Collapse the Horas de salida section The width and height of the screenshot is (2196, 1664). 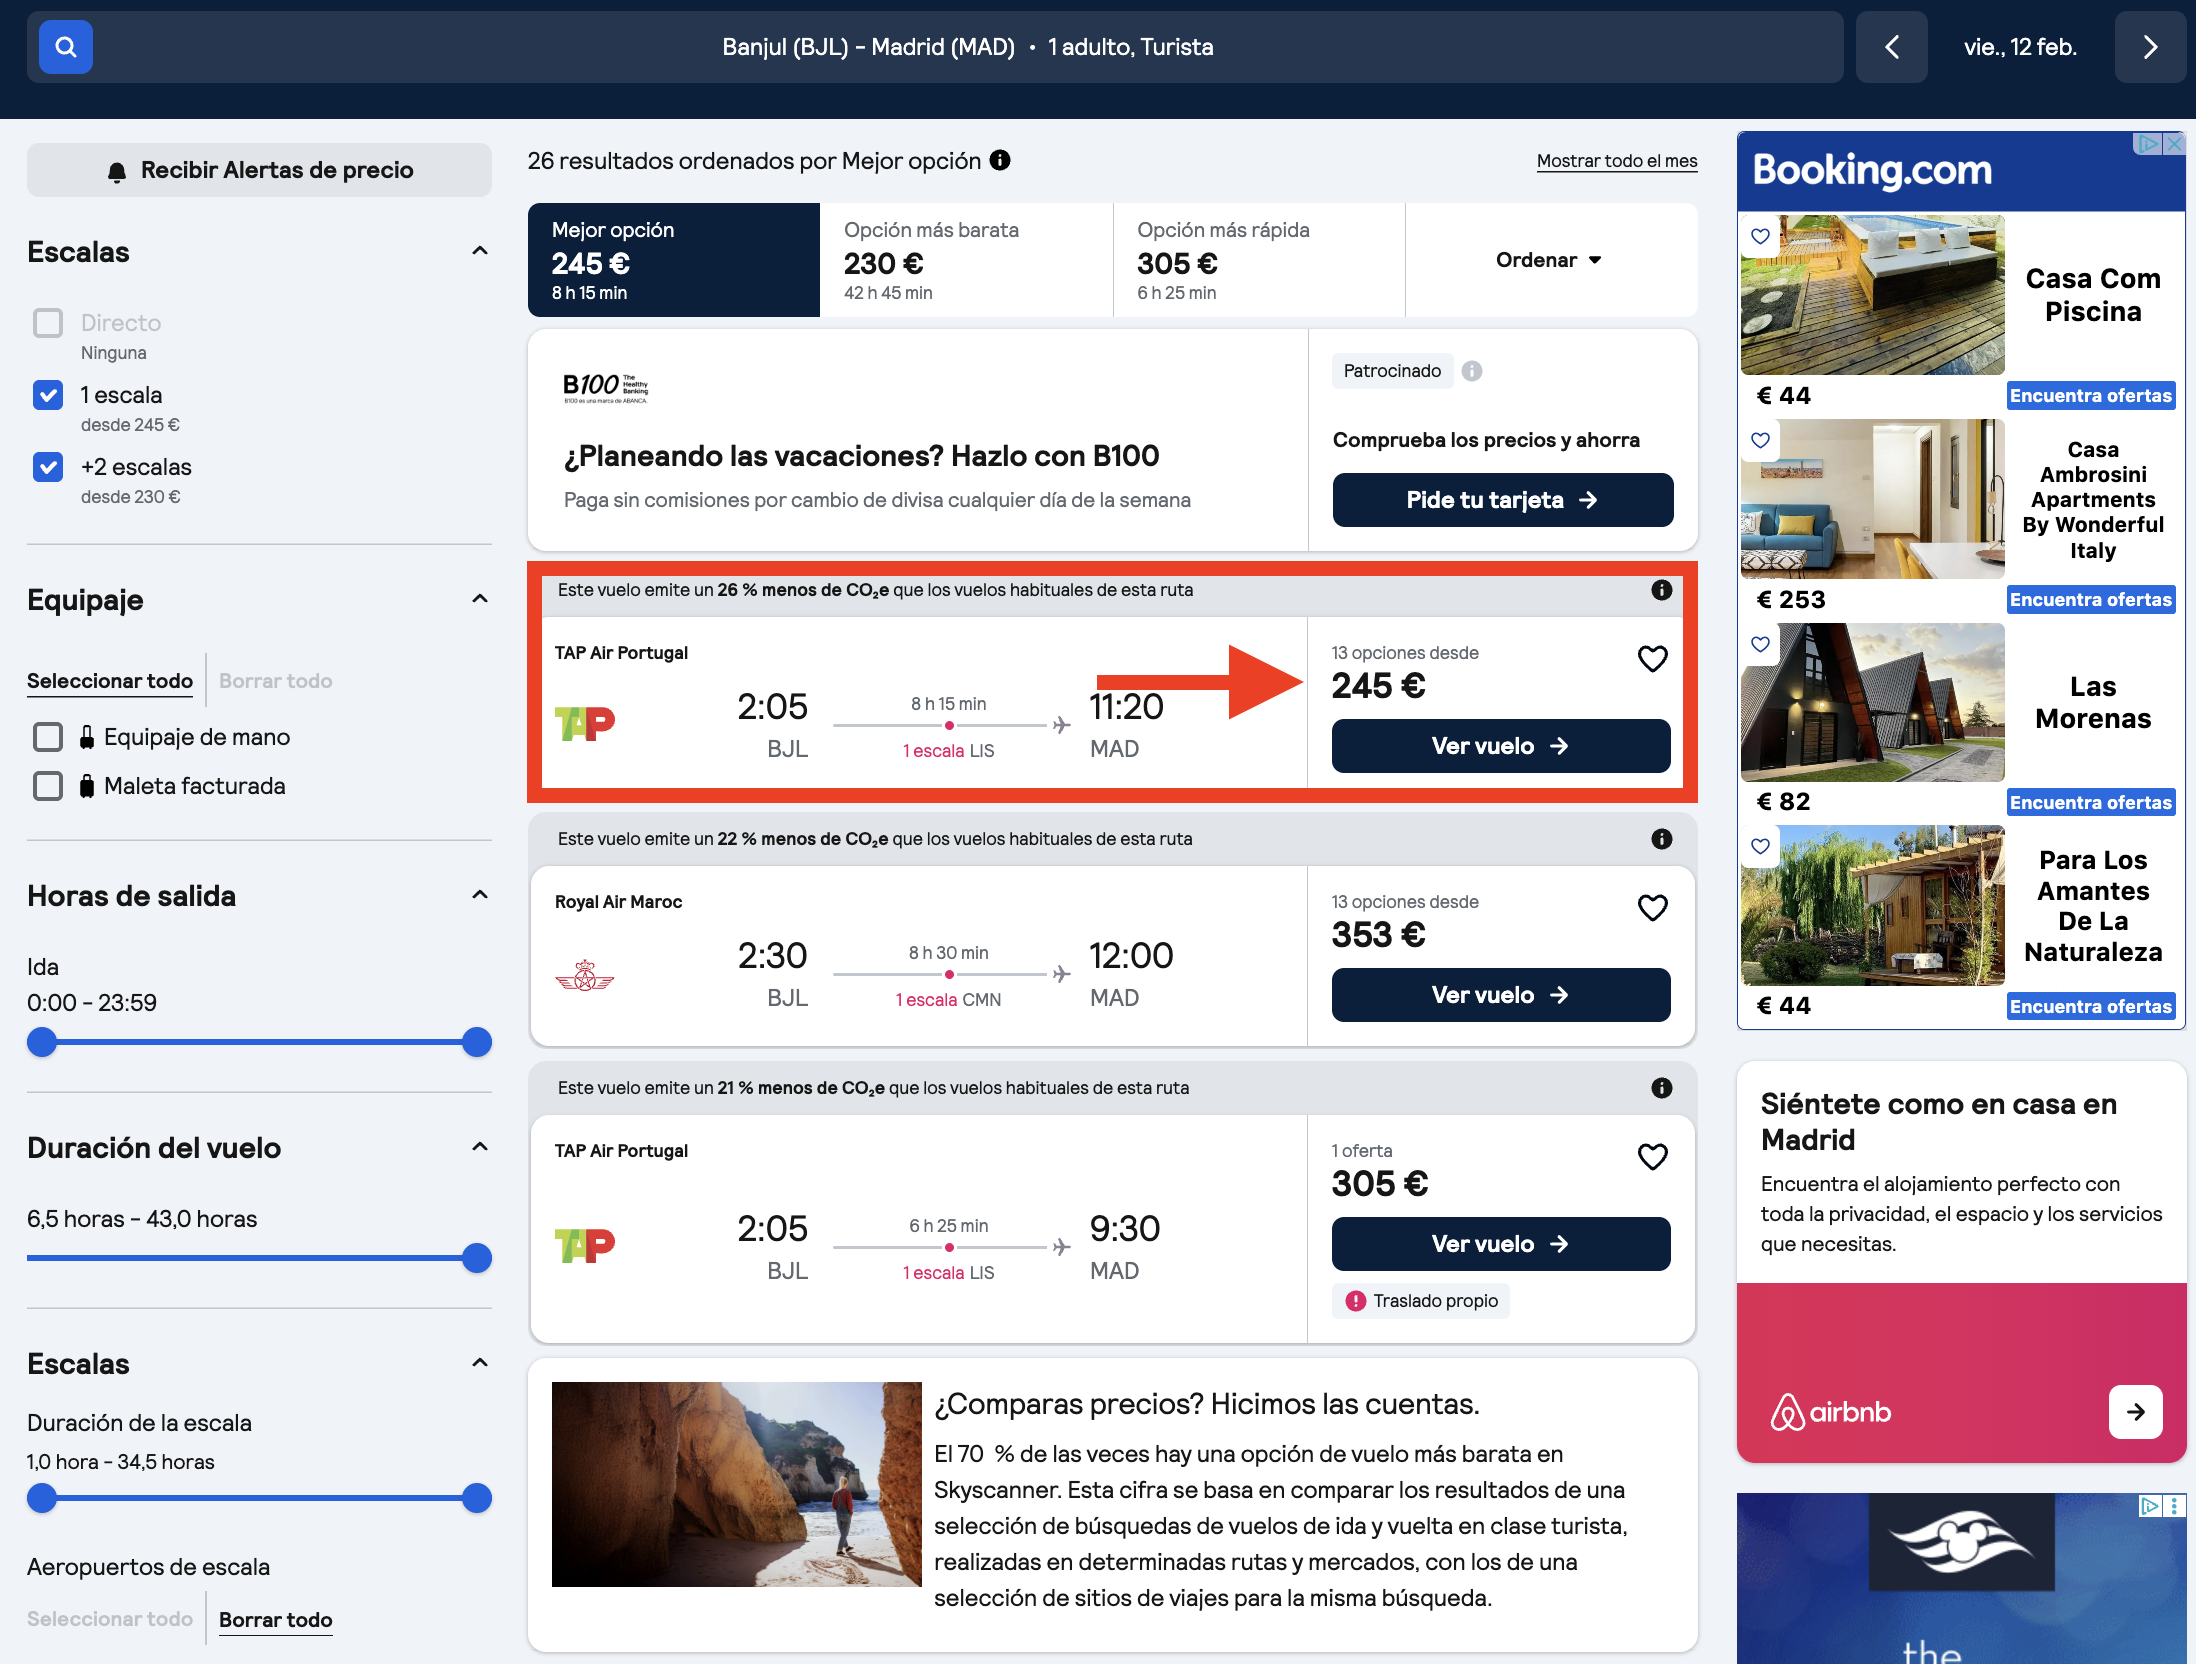[480, 895]
